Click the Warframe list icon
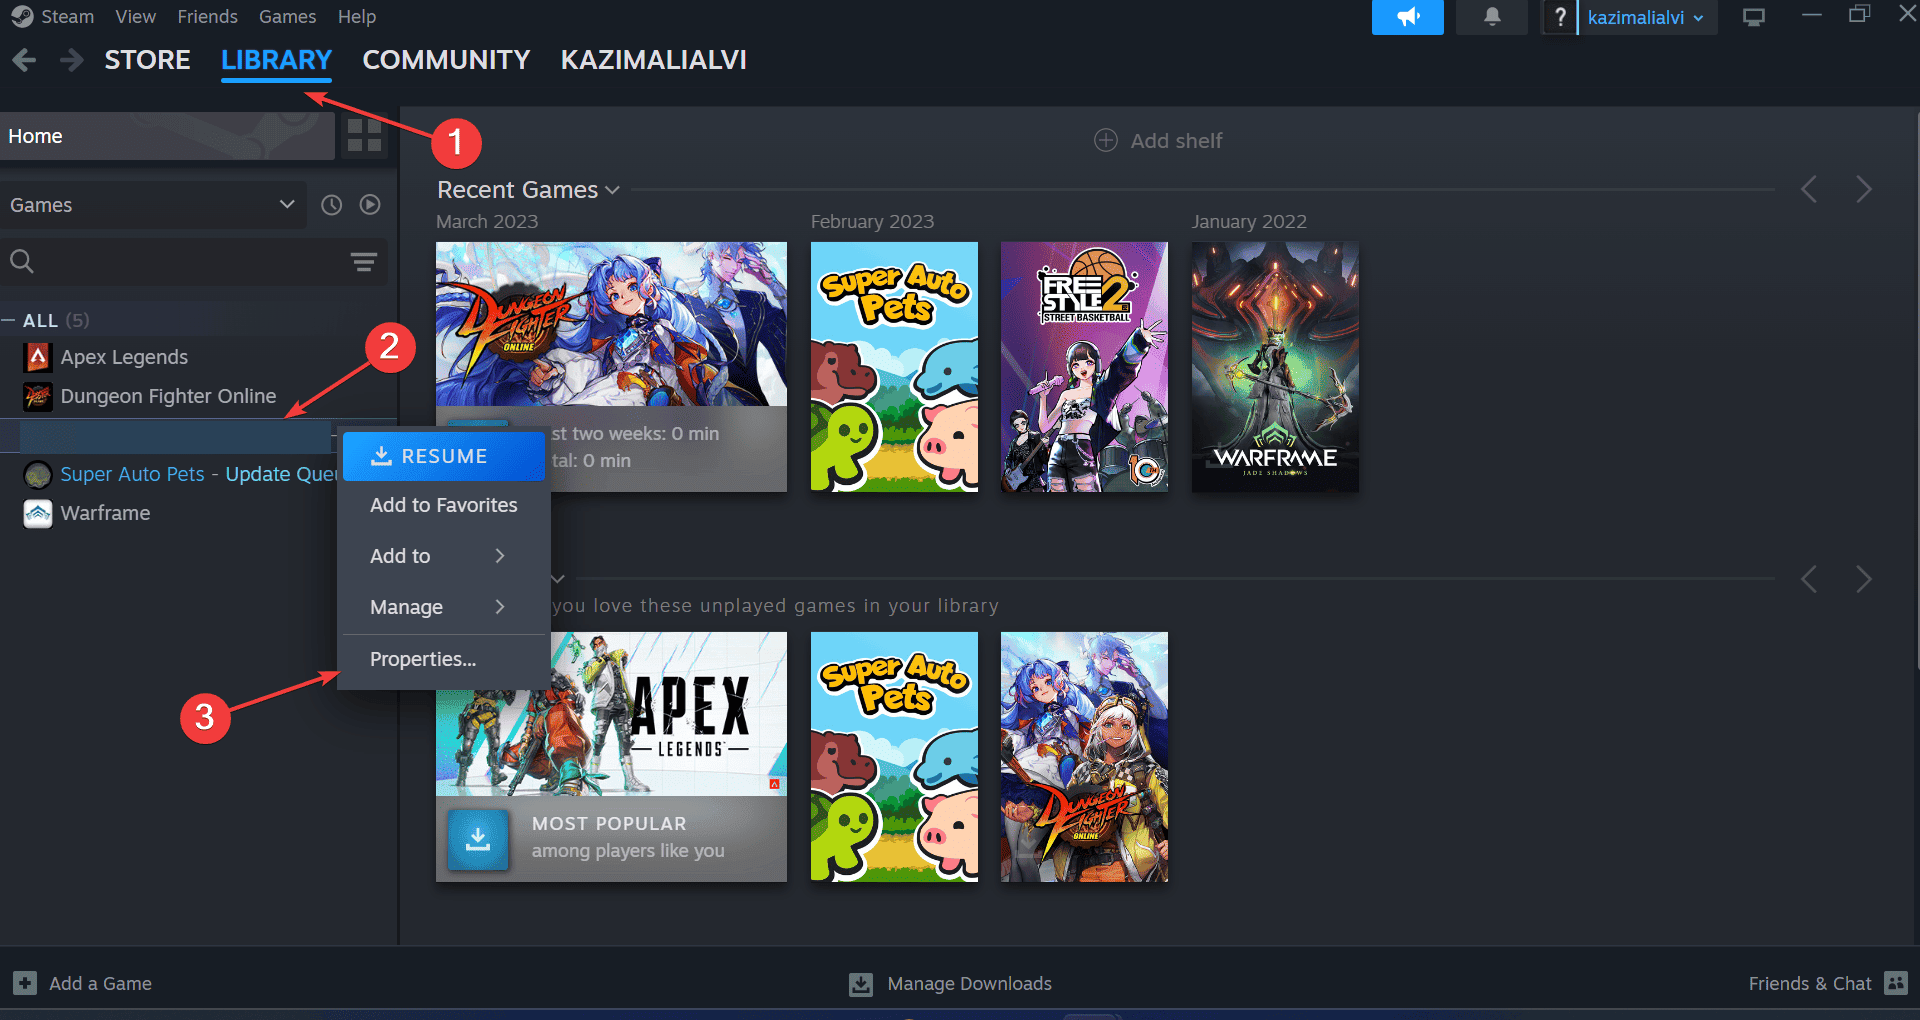This screenshot has width=1920, height=1020. (x=38, y=513)
